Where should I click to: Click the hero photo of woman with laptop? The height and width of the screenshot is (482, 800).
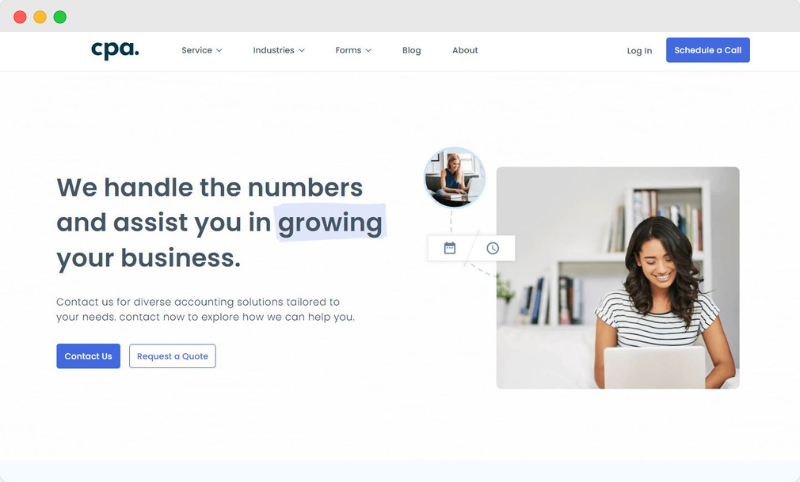tap(617, 277)
